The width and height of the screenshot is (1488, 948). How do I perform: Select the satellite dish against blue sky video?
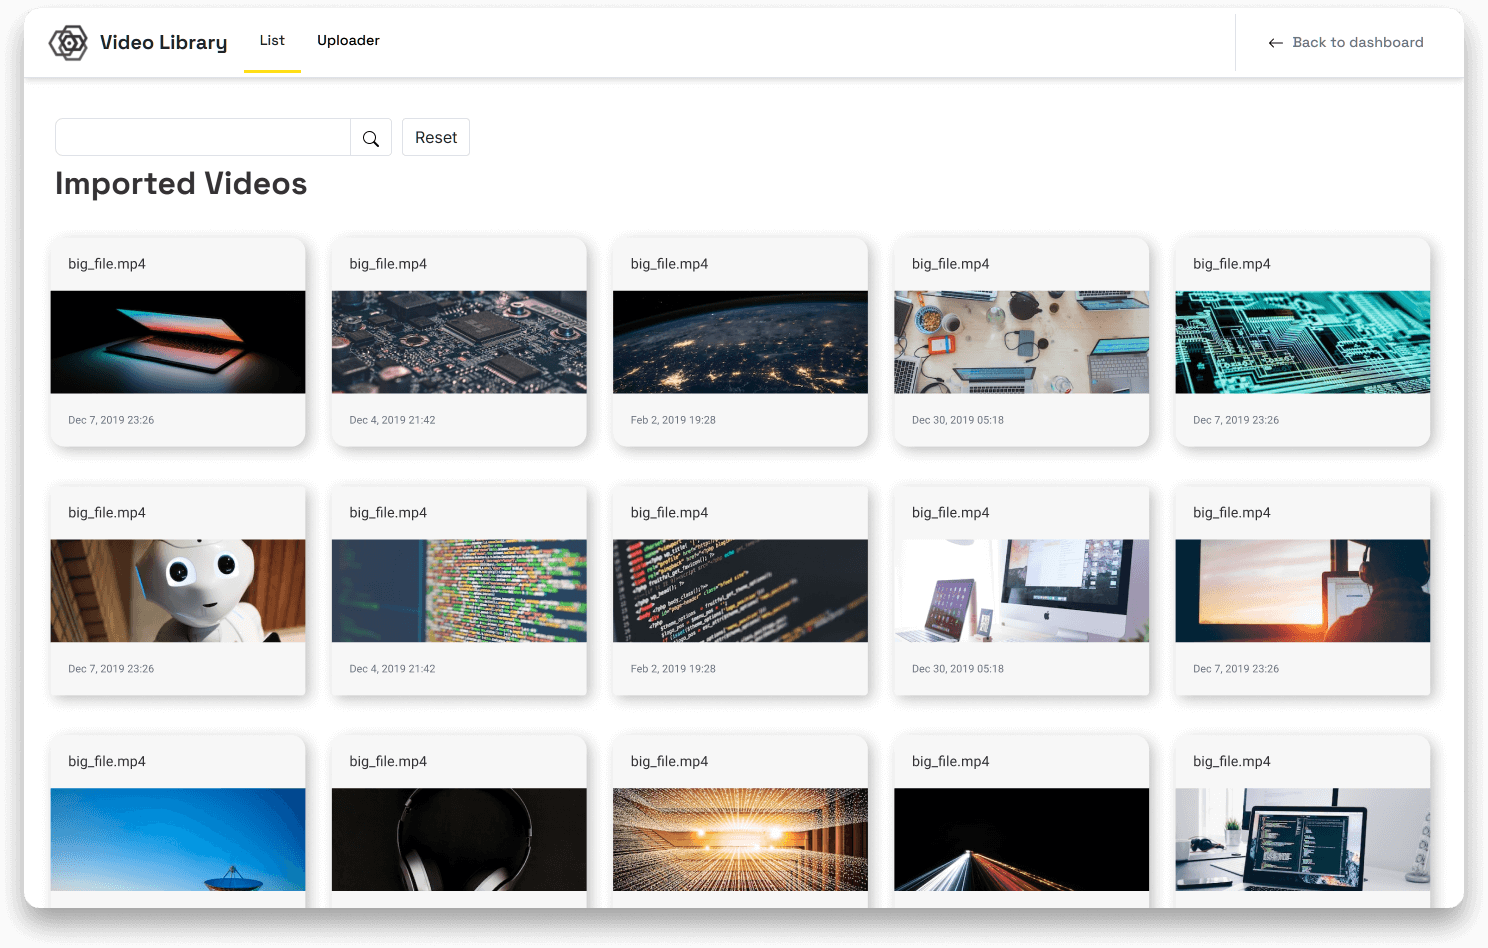pyautogui.click(x=177, y=840)
